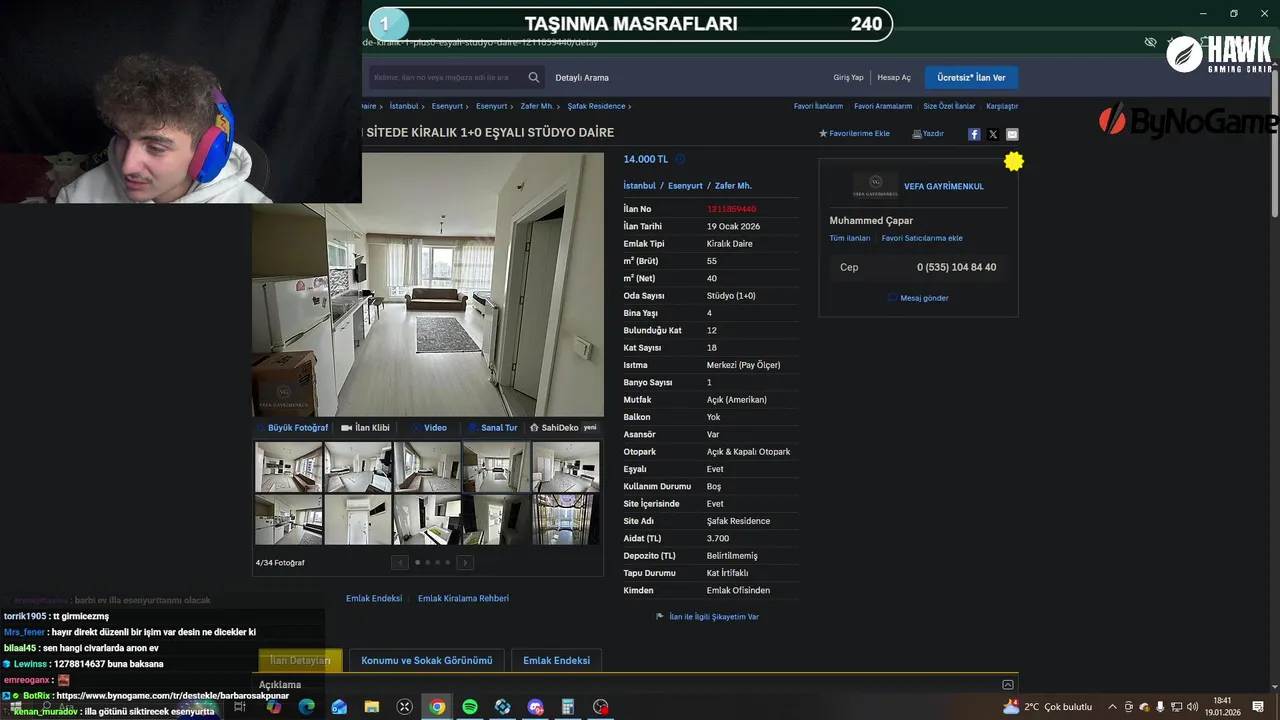The width and height of the screenshot is (1280, 720).
Task: Click Ücretsiz İlan Ver button
Action: [x=971, y=77]
